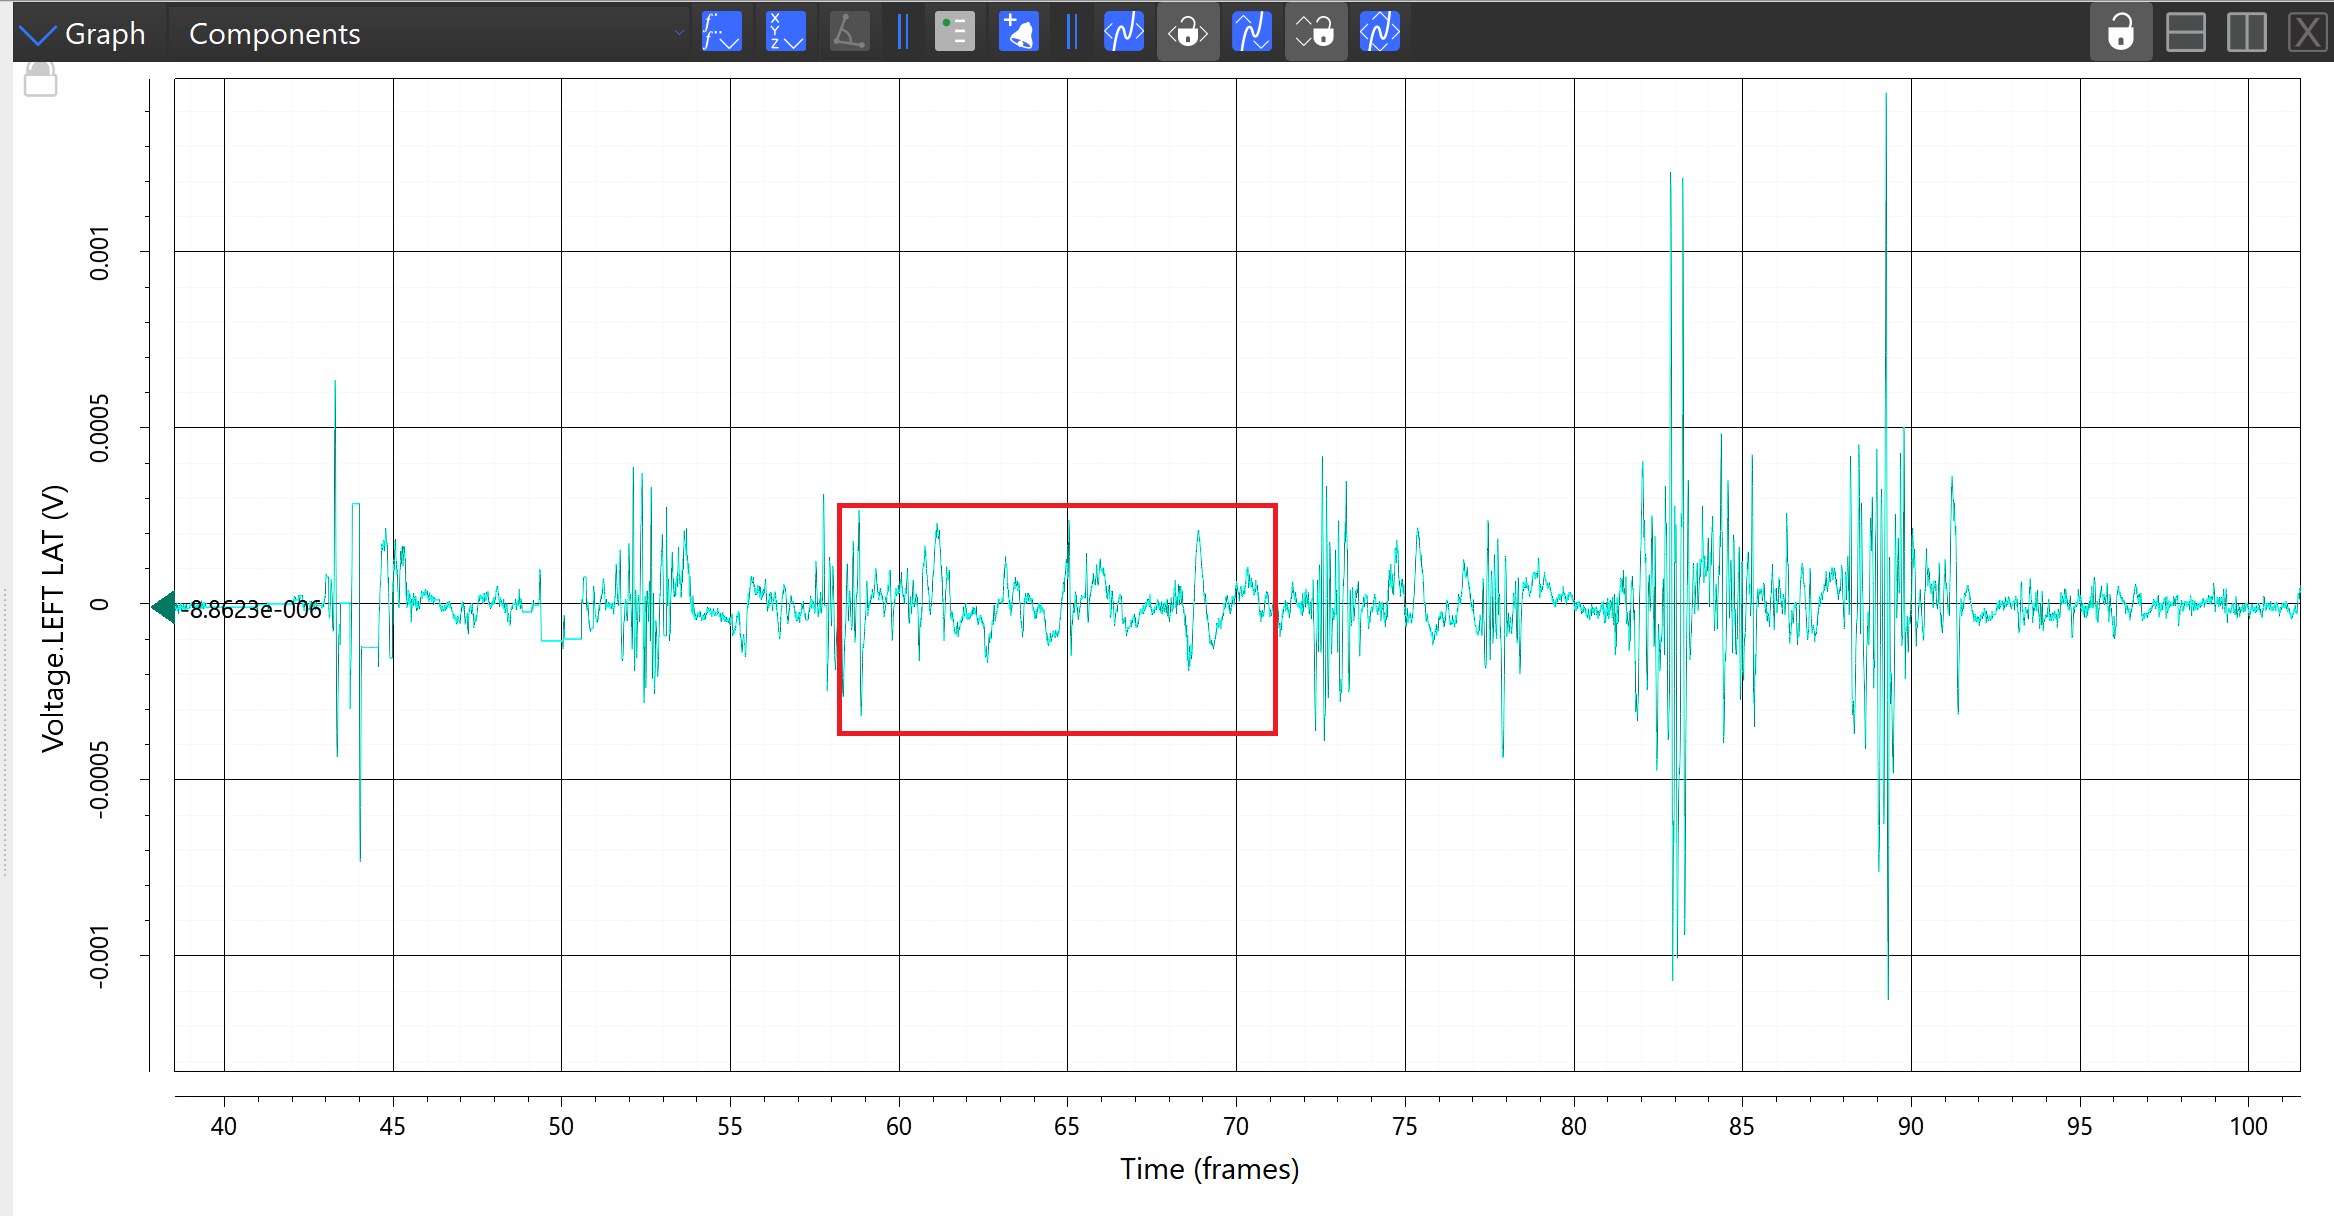This screenshot has height=1216, width=2334.
Task: Fit the graph horizontally
Action: [x=1123, y=32]
